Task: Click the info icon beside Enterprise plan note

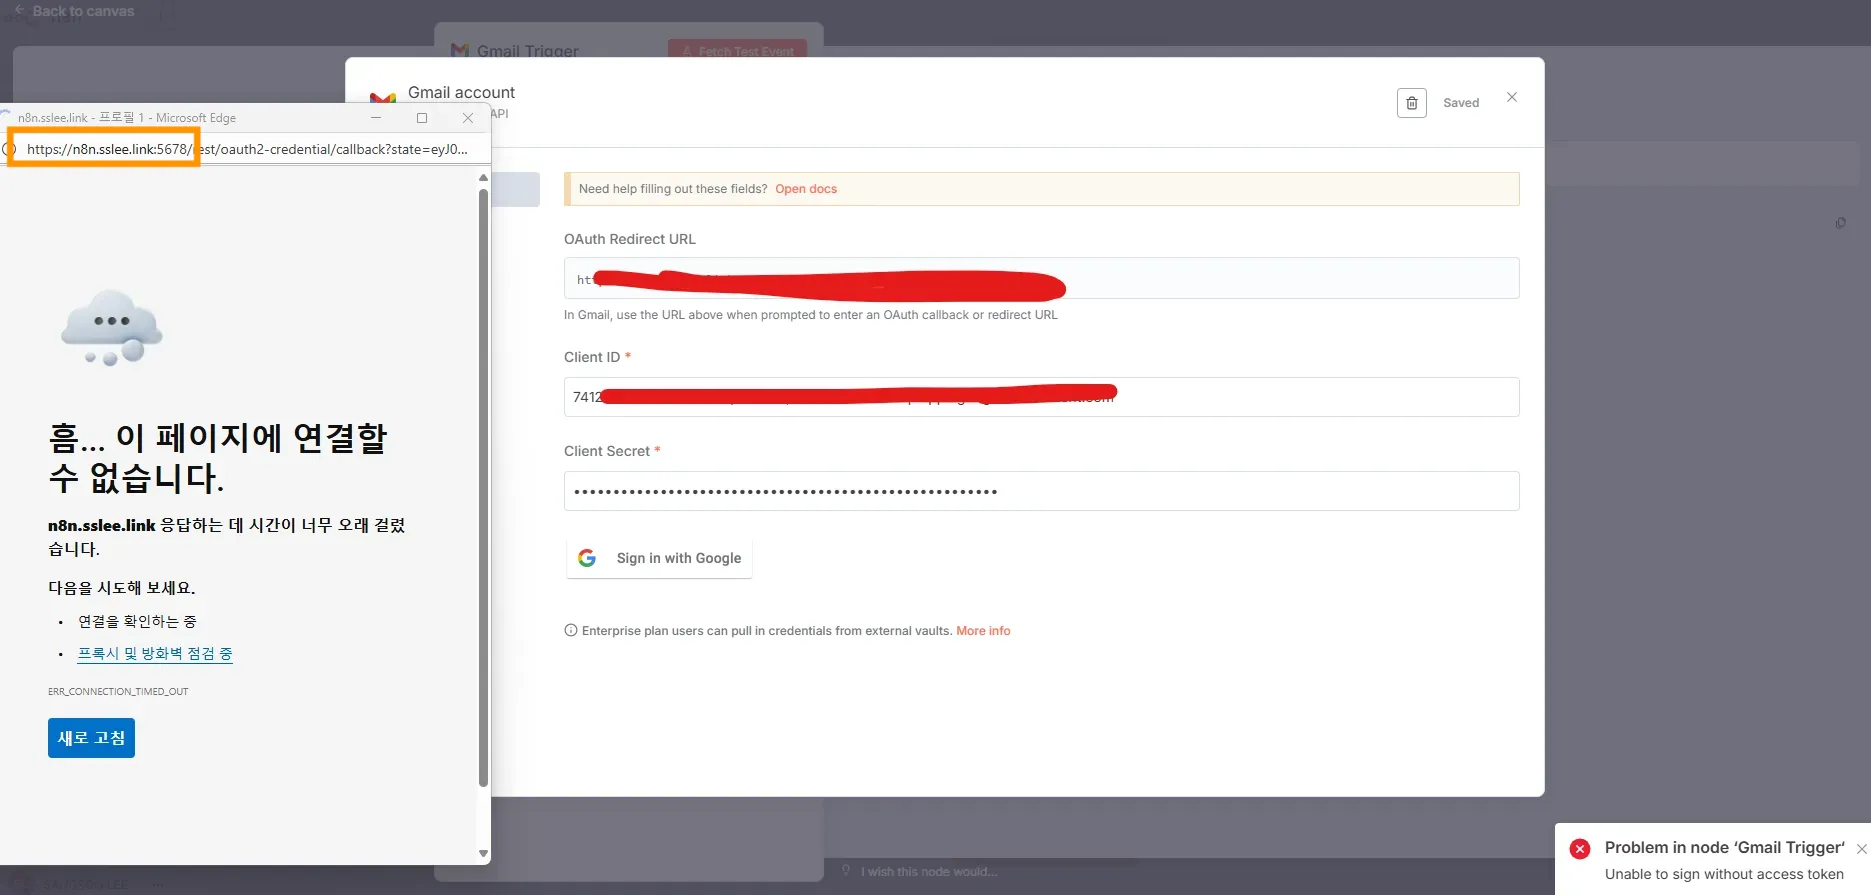Action: tap(571, 630)
